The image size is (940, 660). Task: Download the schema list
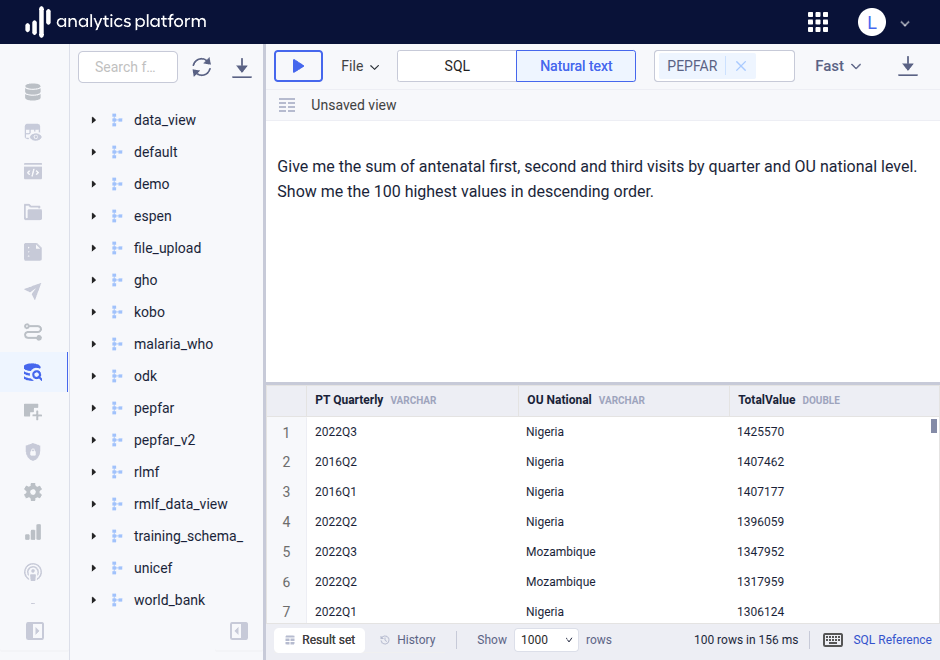pos(242,67)
